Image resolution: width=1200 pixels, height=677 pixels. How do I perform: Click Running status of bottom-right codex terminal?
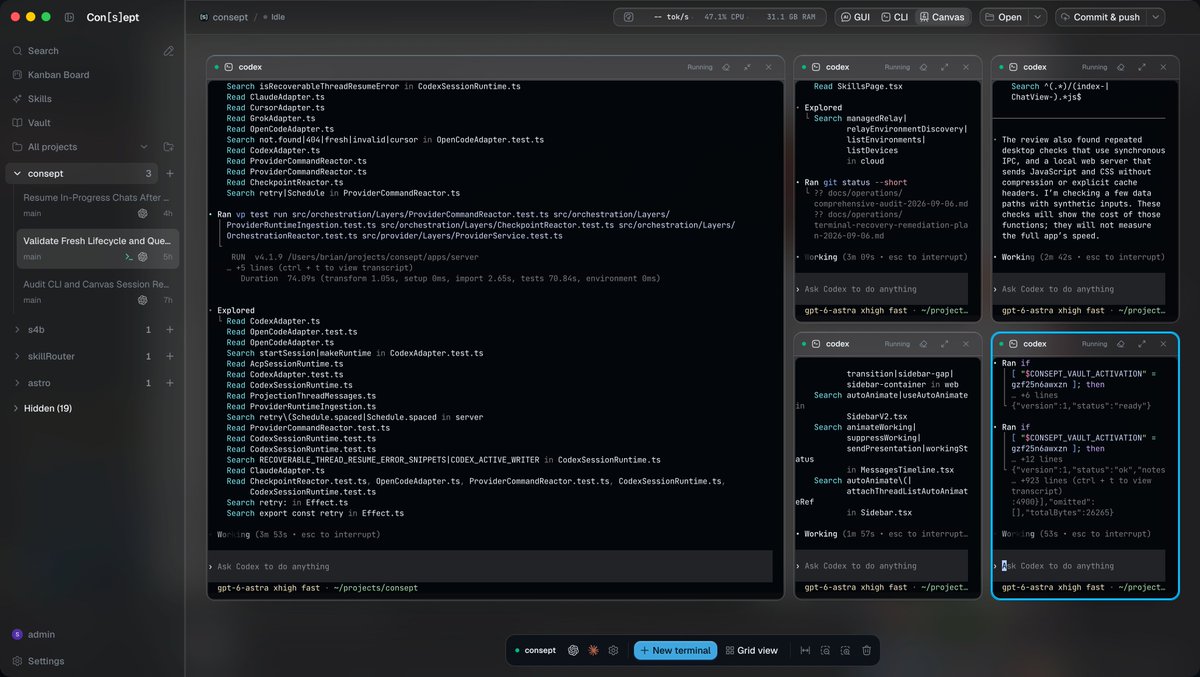(1094, 344)
